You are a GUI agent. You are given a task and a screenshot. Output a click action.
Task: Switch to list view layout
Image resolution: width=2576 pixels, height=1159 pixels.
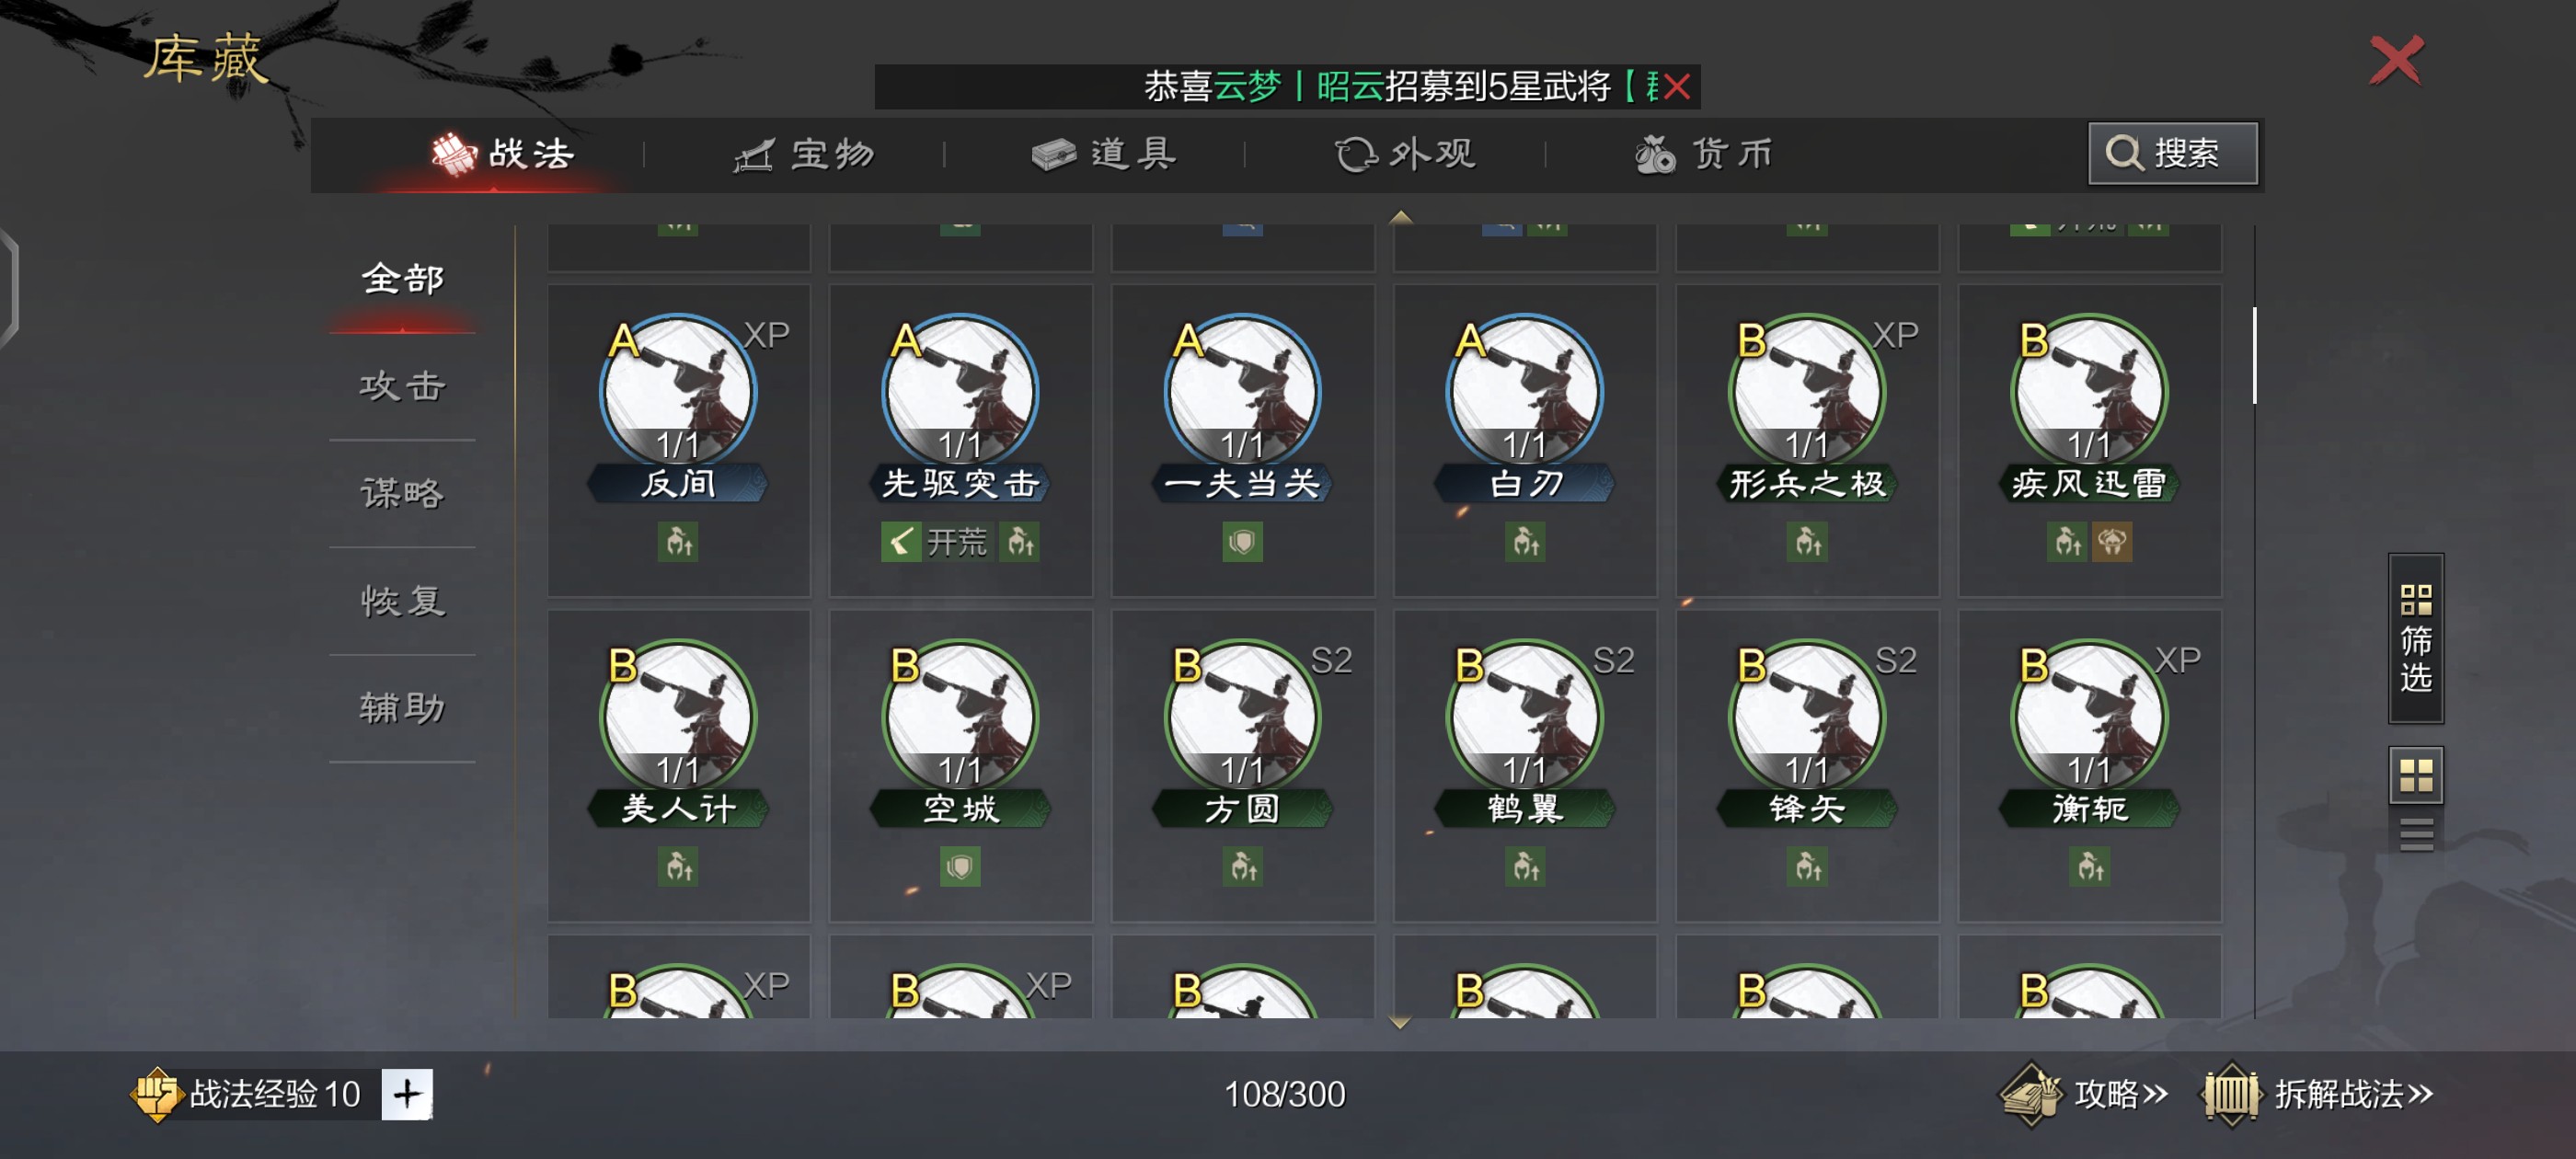2416,833
